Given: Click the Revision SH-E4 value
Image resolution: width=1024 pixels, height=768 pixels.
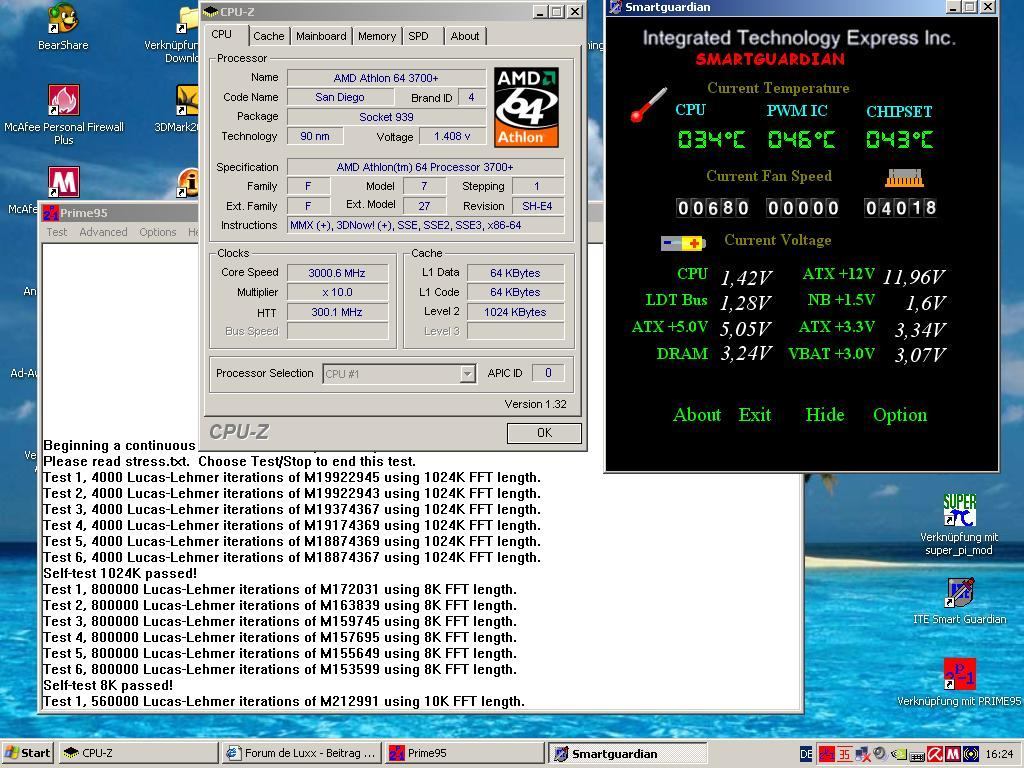Looking at the screenshot, I should tap(537, 206).
